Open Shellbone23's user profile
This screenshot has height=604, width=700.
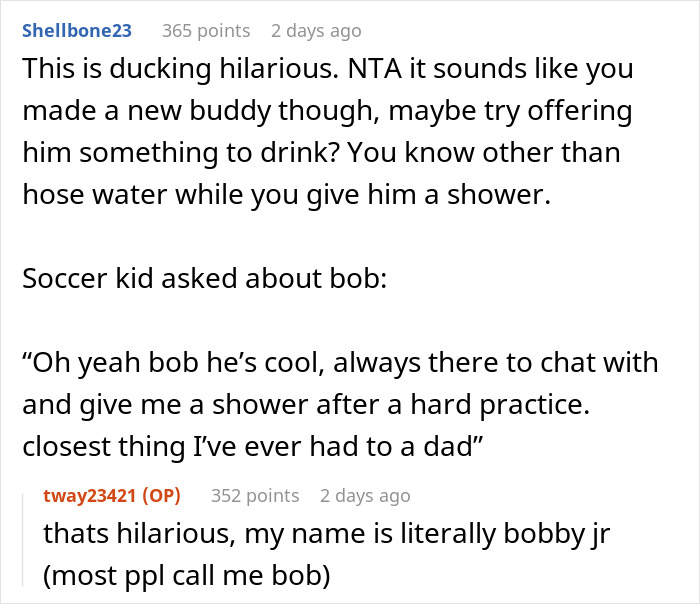[x=76, y=31]
